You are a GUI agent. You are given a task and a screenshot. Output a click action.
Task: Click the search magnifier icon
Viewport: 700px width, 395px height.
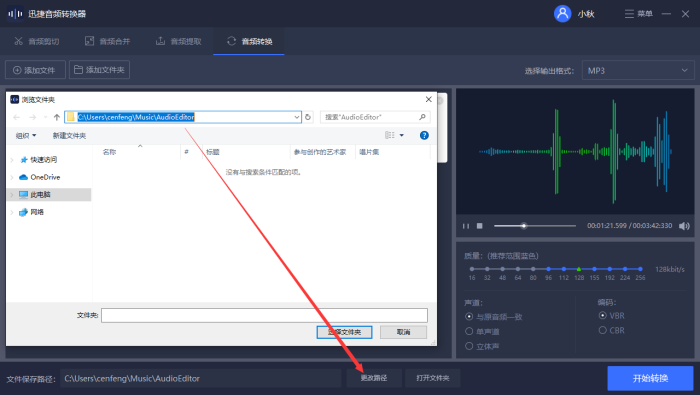422,117
